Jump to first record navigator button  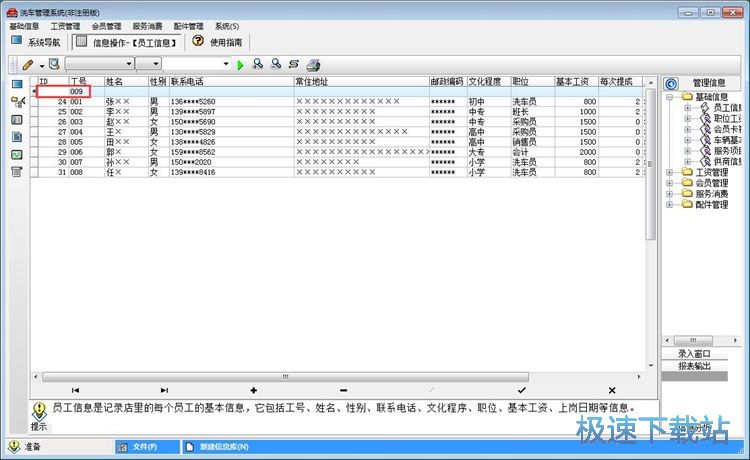[x=75, y=390]
